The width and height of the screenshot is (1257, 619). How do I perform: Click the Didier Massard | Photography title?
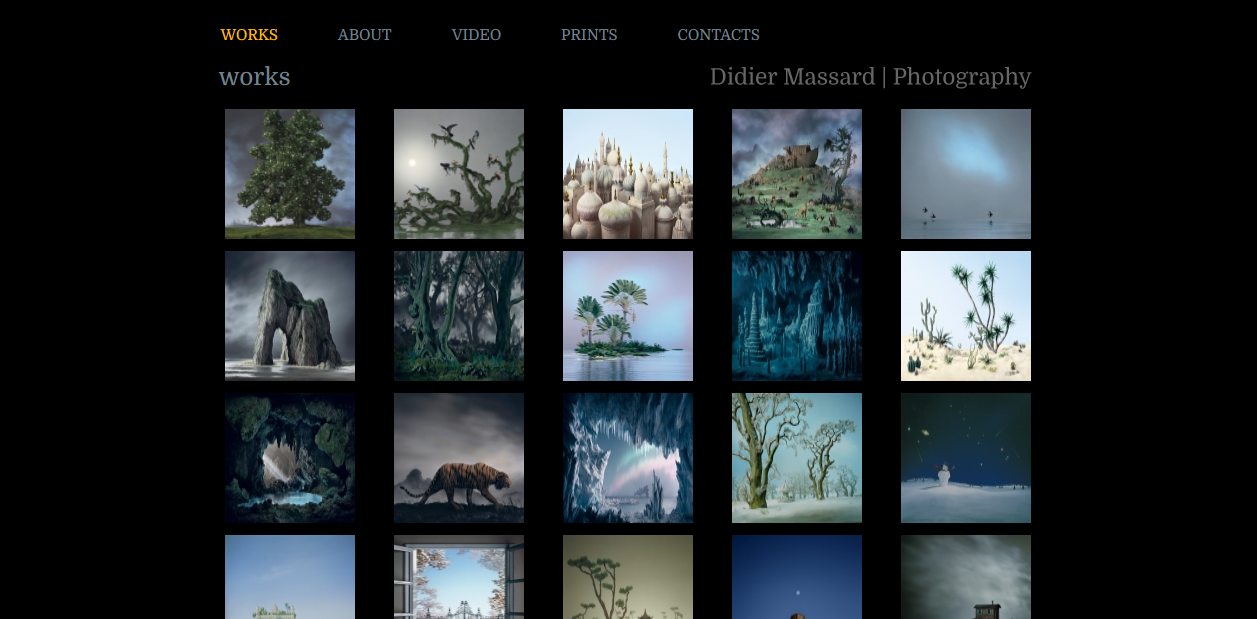pyautogui.click(x=870, y=77)
